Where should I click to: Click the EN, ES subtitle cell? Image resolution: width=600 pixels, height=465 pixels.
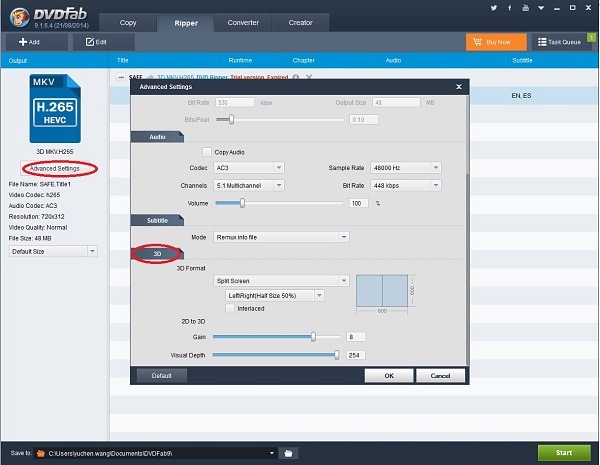pyautogui.click(x=521, y=96)
